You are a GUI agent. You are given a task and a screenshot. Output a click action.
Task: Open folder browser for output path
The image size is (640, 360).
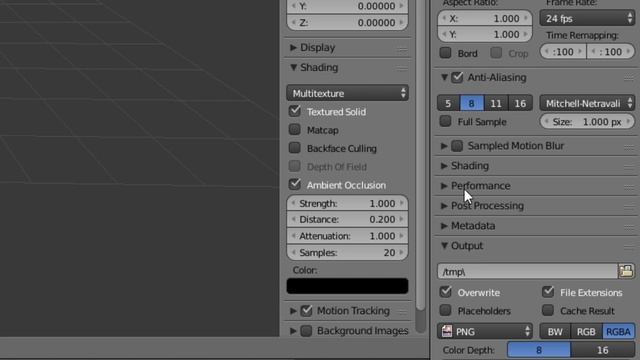626,271
